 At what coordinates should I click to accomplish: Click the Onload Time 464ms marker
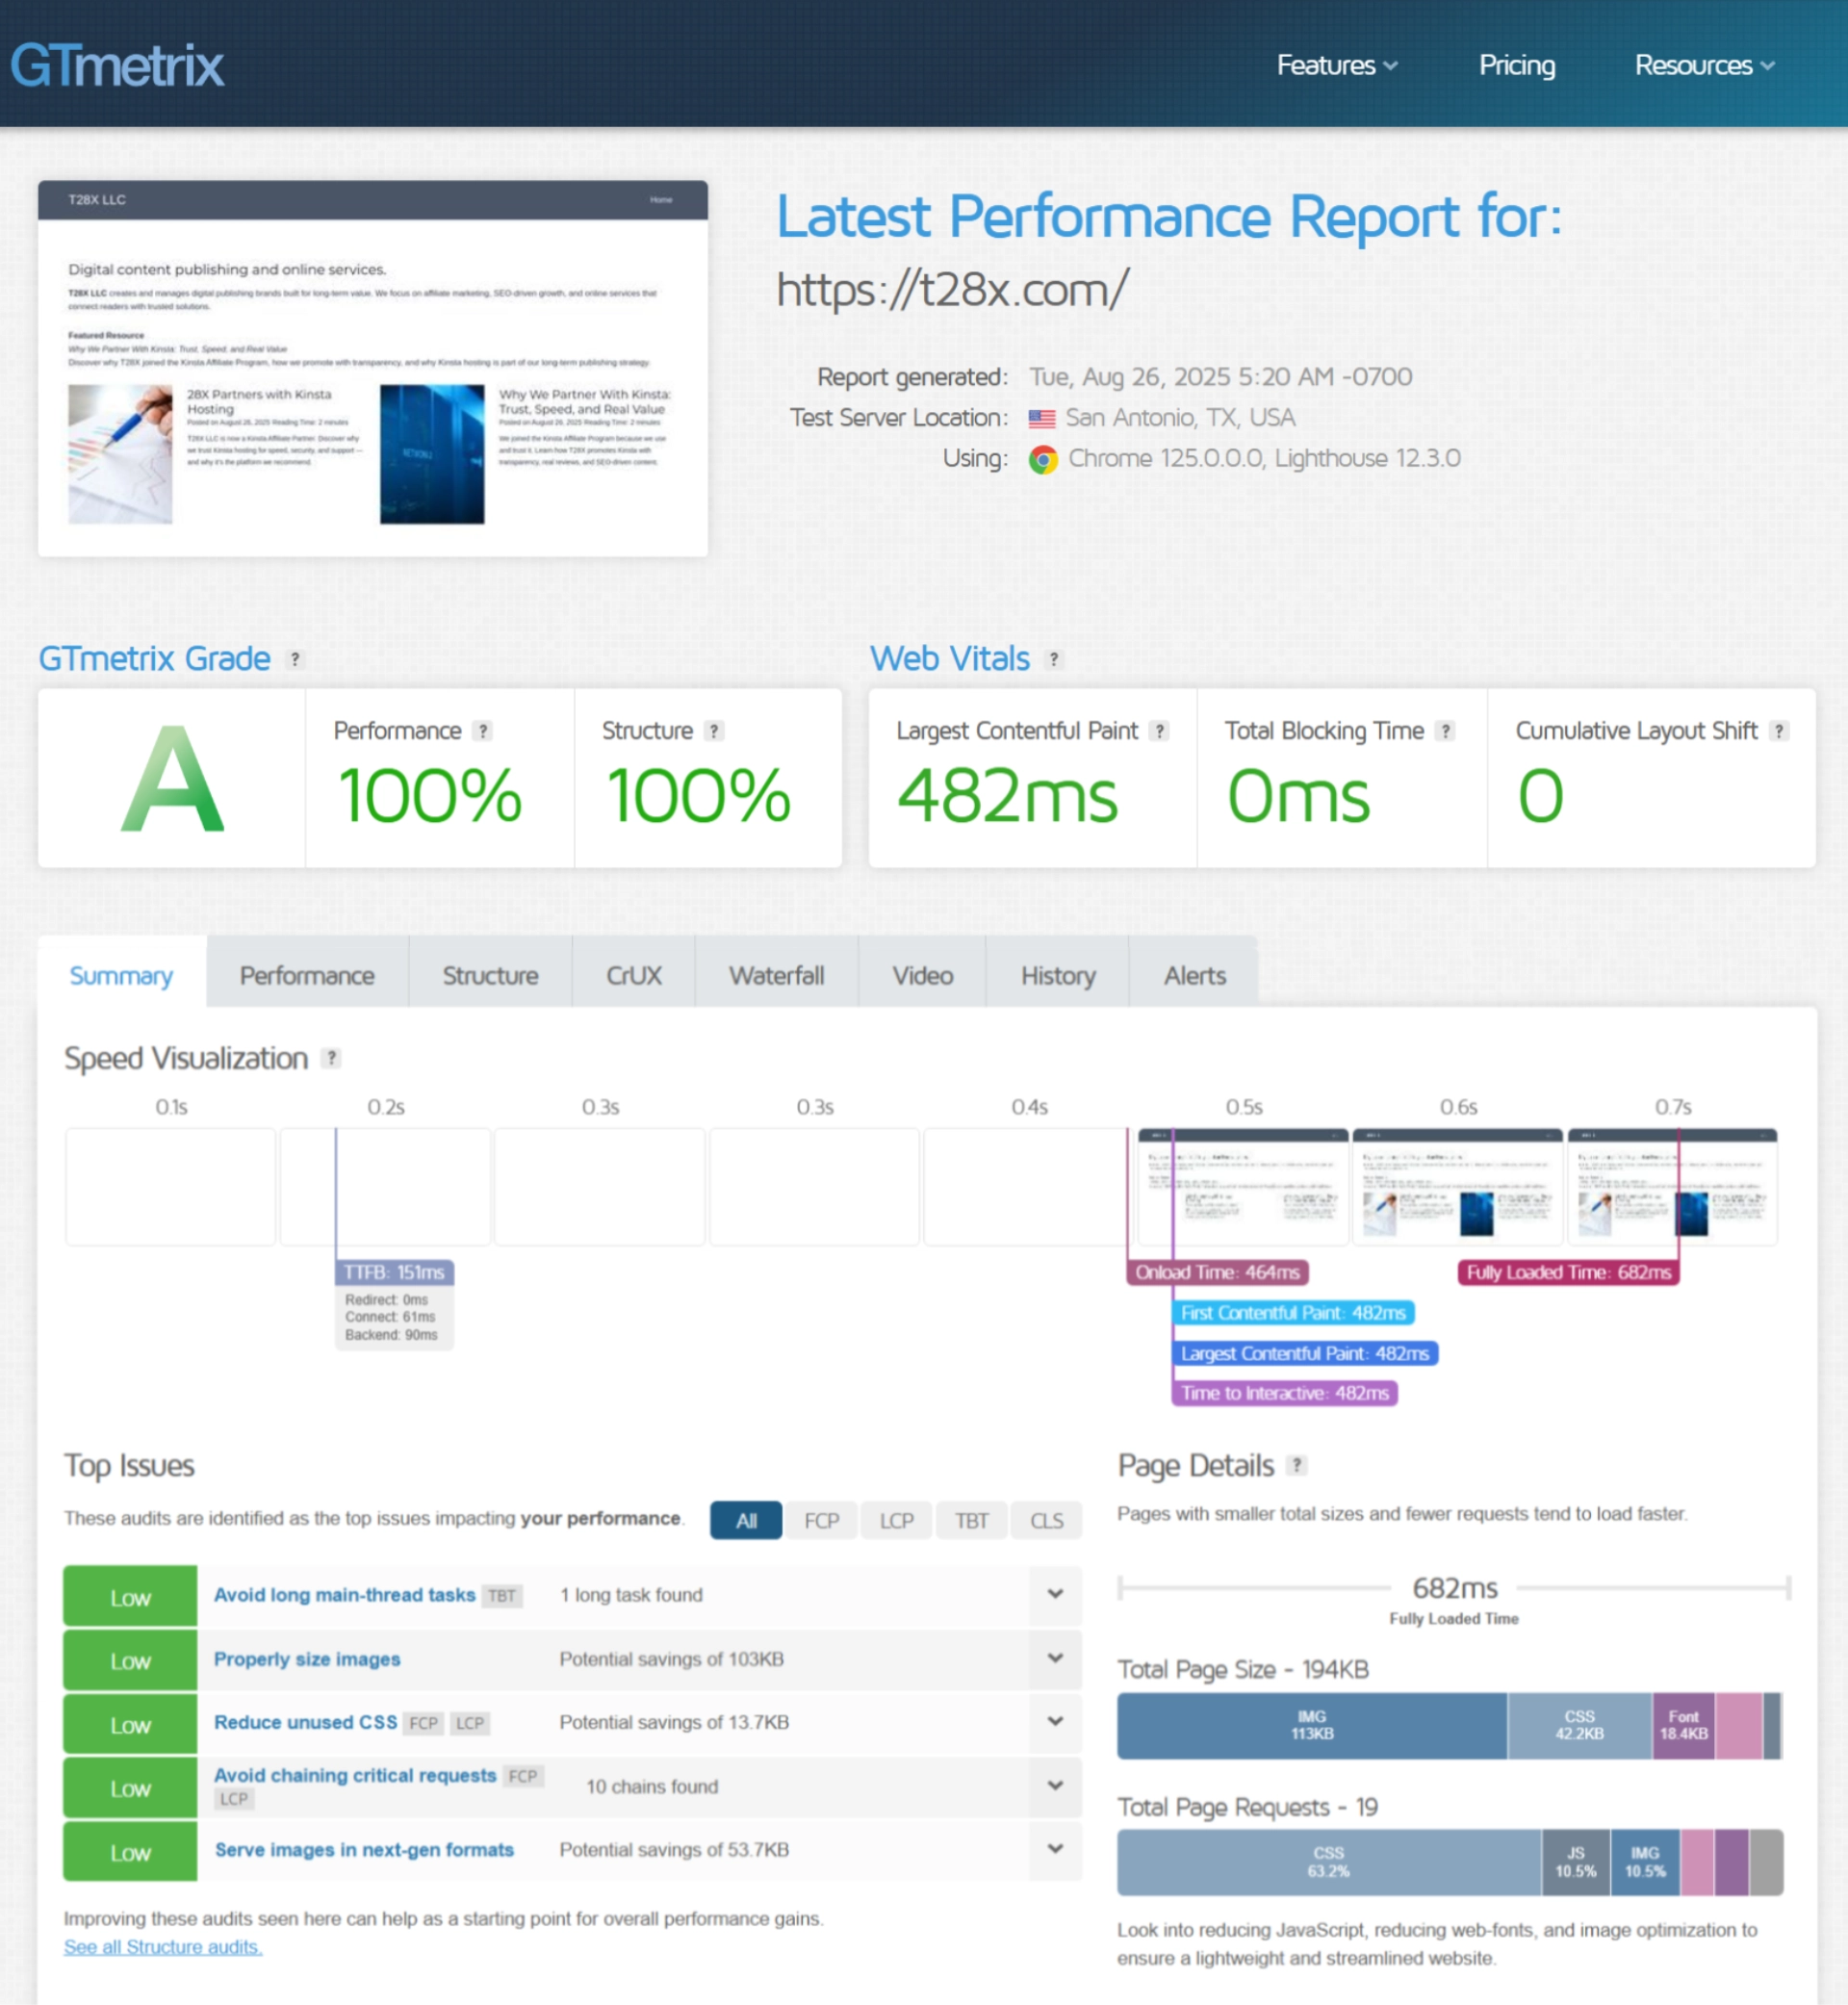click(1217, 1272)
